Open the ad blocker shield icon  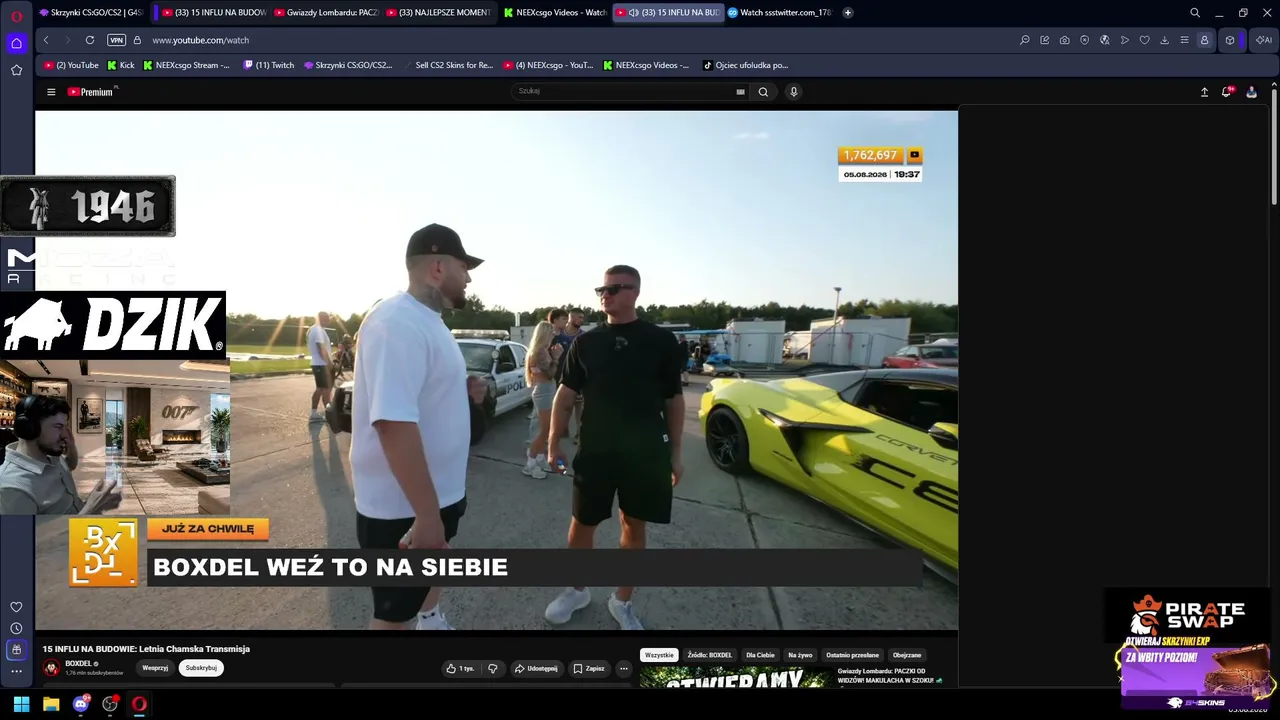point(1085,40)
